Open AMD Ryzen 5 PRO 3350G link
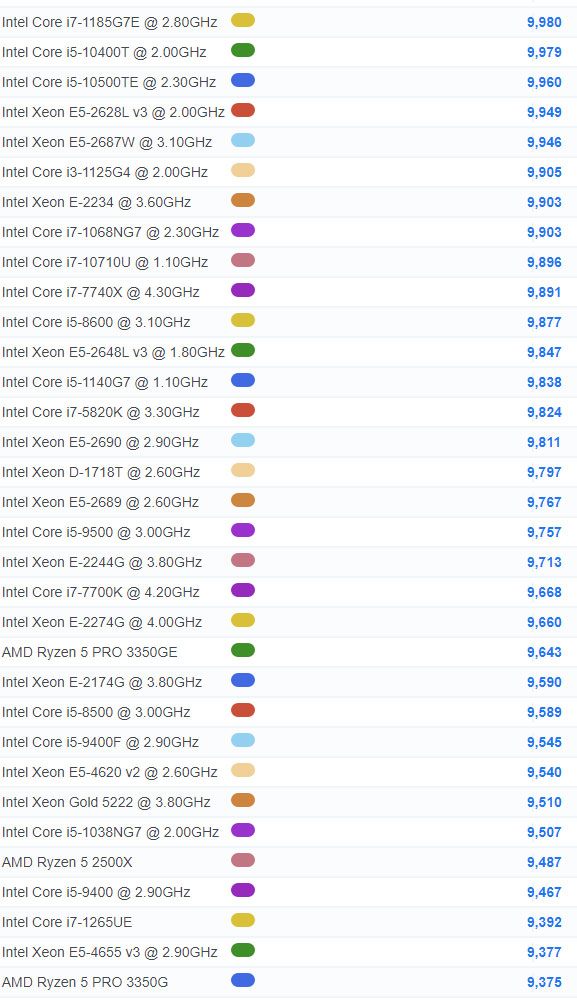Viewport: 577px width, 1000px height. (85, 982)
